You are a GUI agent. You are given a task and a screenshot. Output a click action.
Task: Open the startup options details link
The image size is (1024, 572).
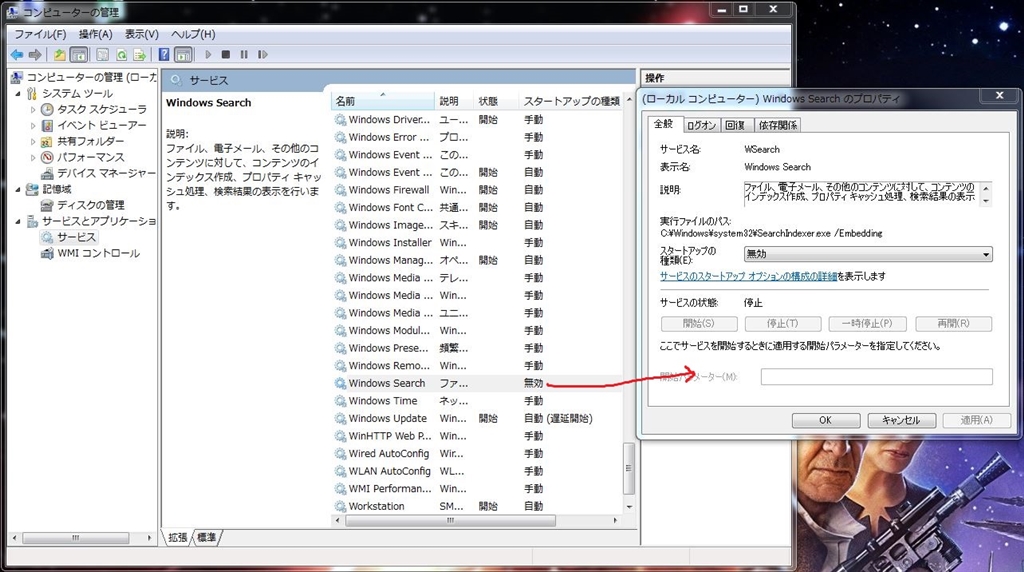coord(748,276)
